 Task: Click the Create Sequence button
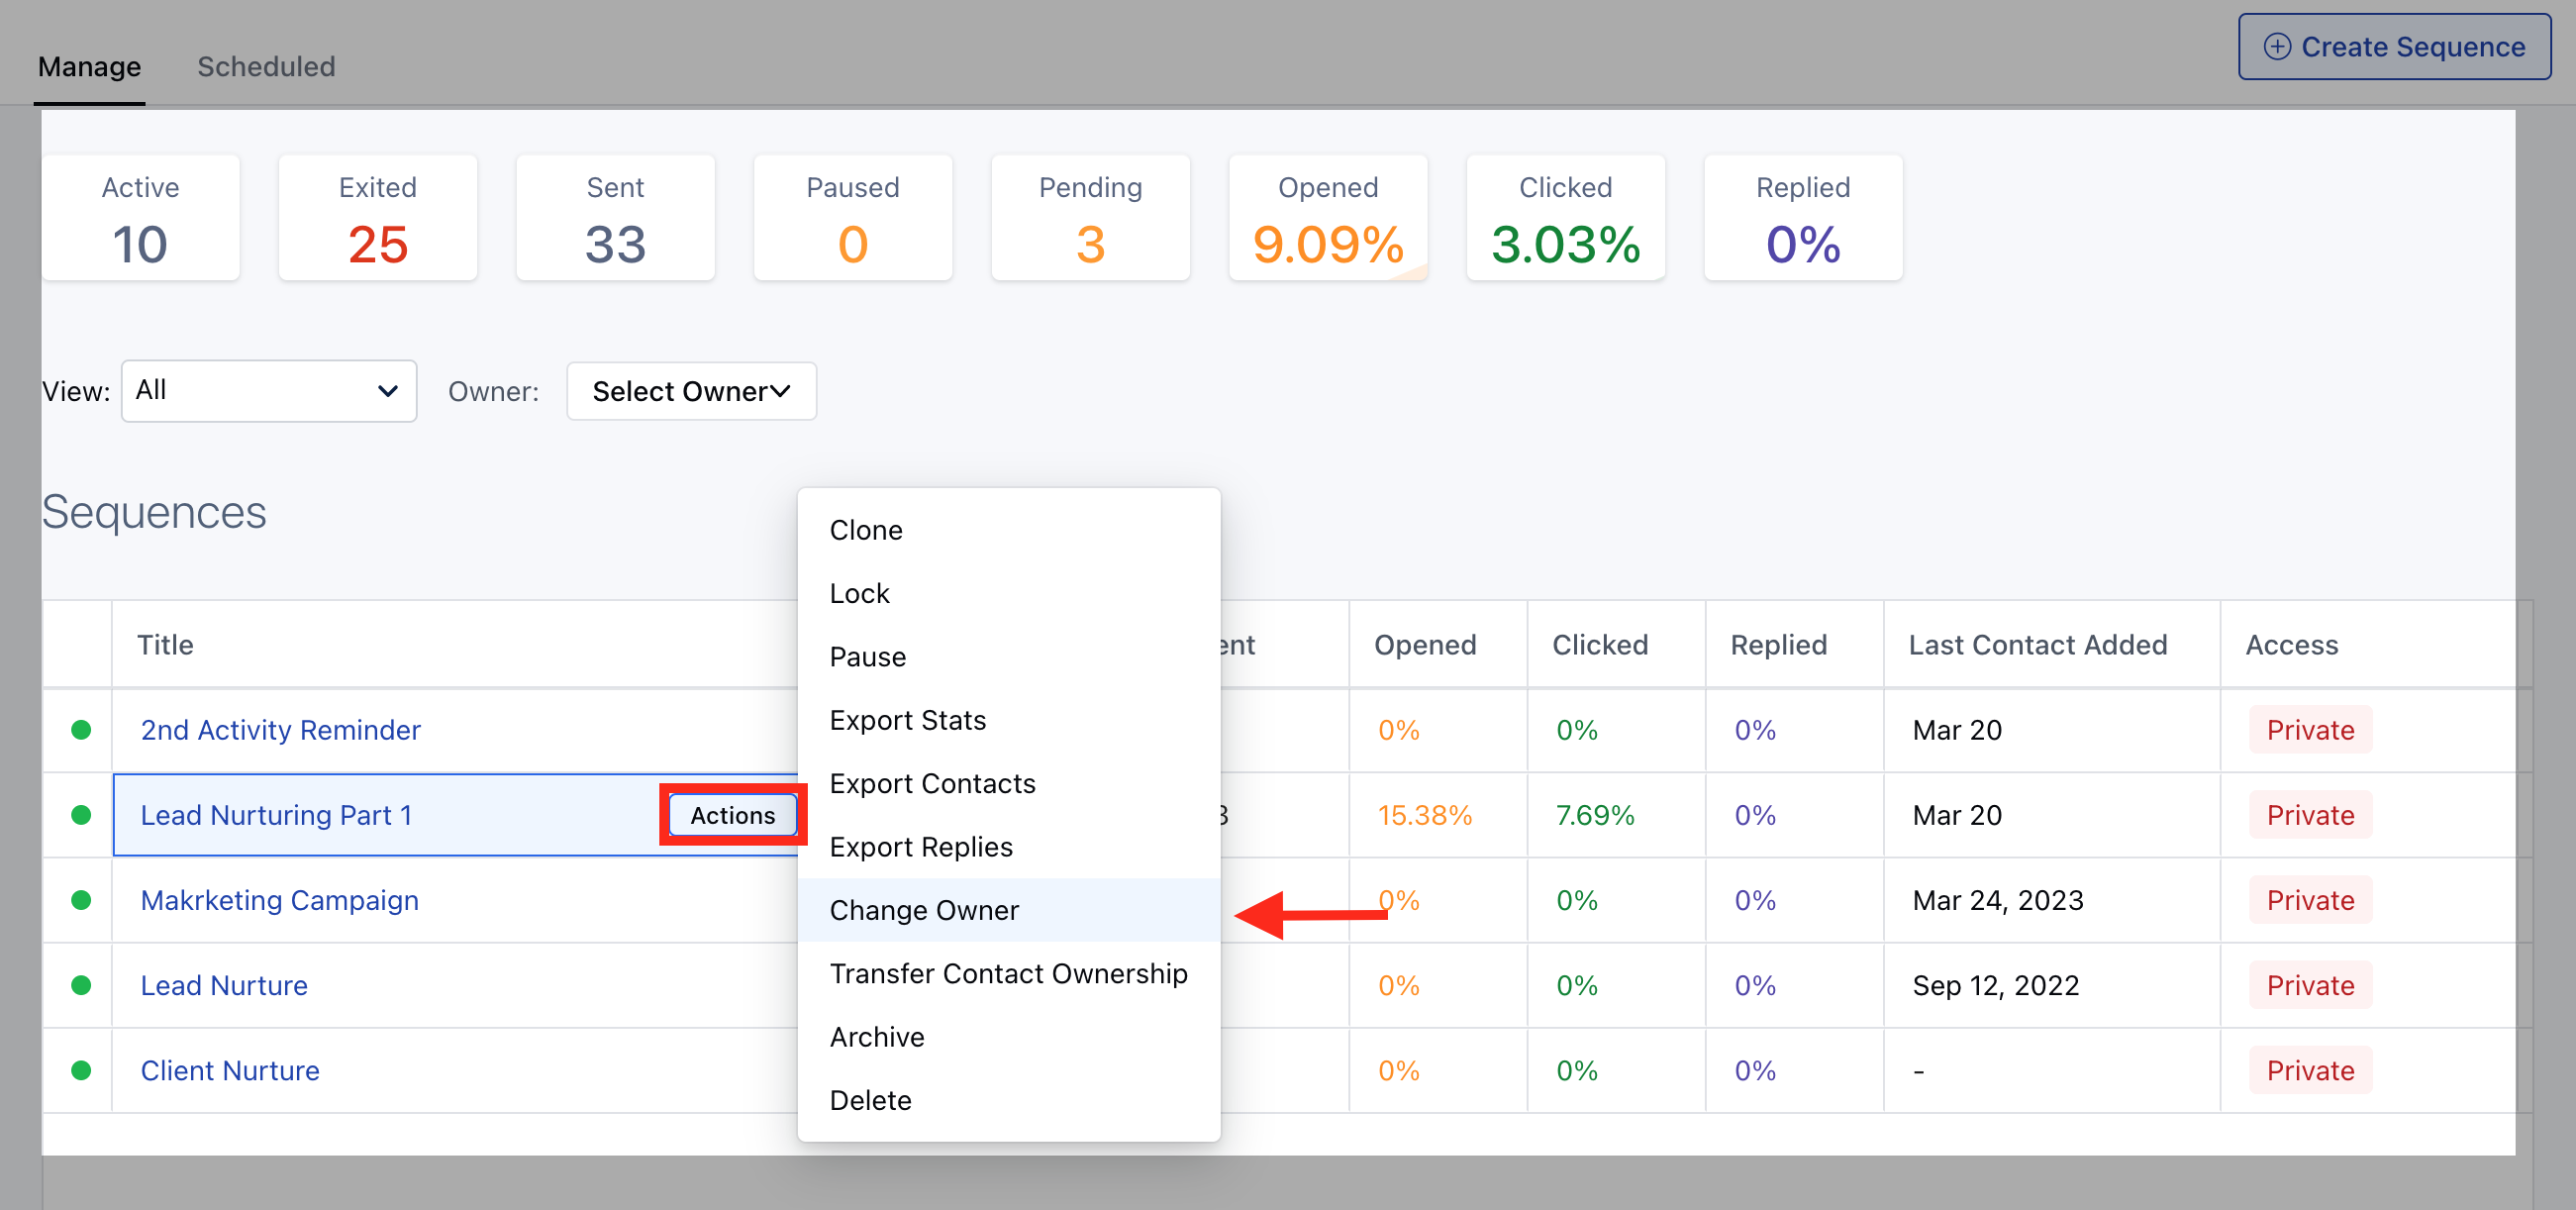click(2394, 47)
